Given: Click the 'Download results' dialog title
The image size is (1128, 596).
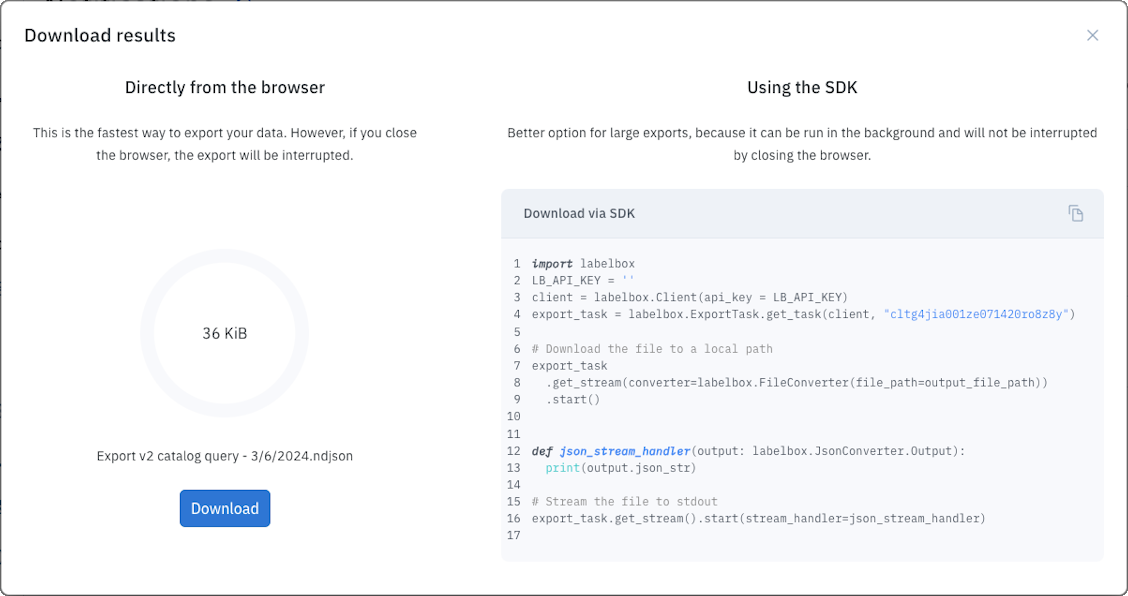Looking at the screenshot, I should click(100, 35).
